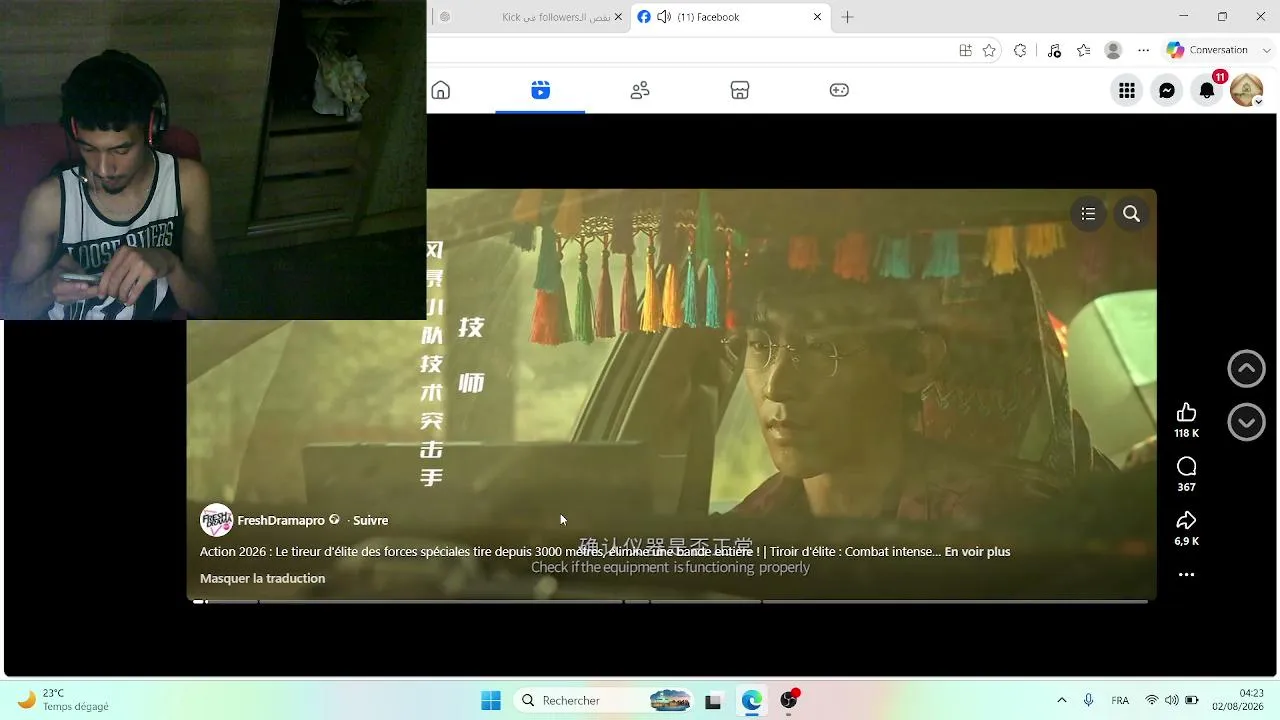Open Messenger chats

pyautogui.click(x=1167, y=91)
